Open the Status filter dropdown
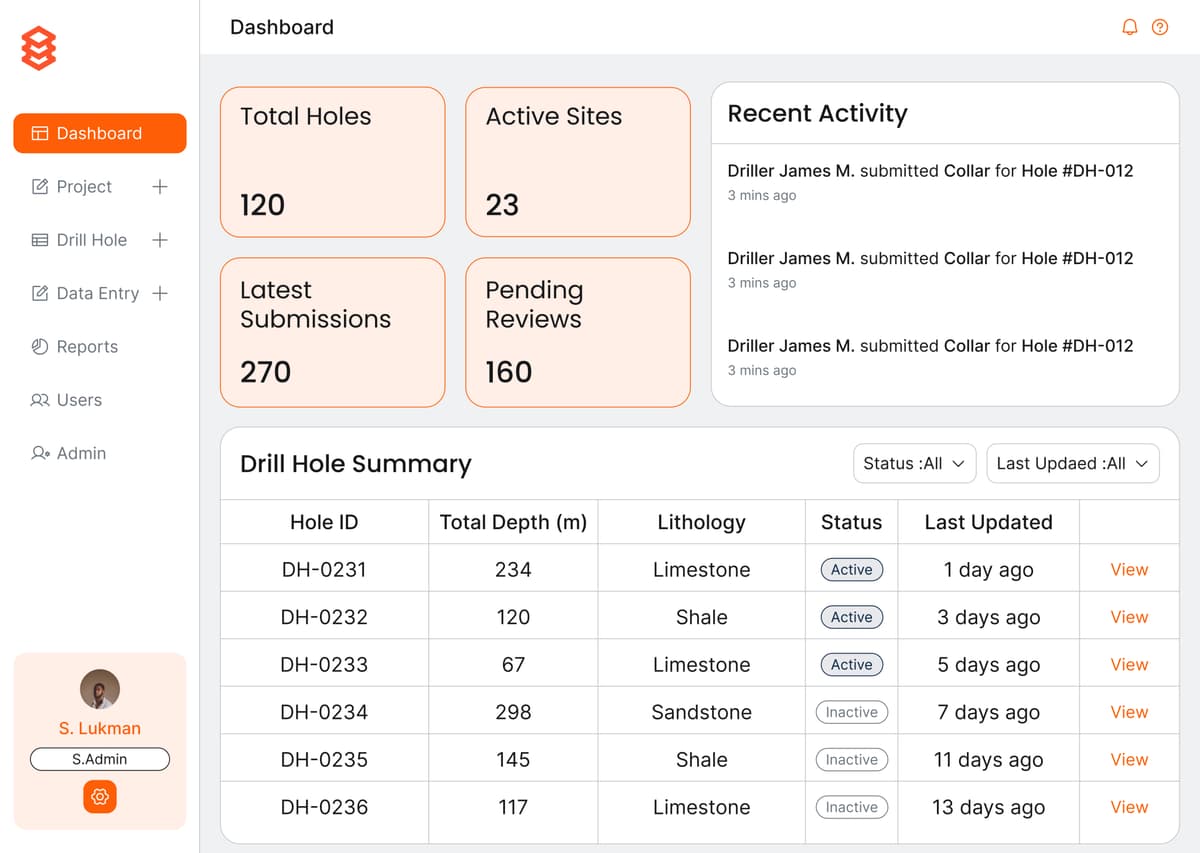1200x853 pixels. 913,463
